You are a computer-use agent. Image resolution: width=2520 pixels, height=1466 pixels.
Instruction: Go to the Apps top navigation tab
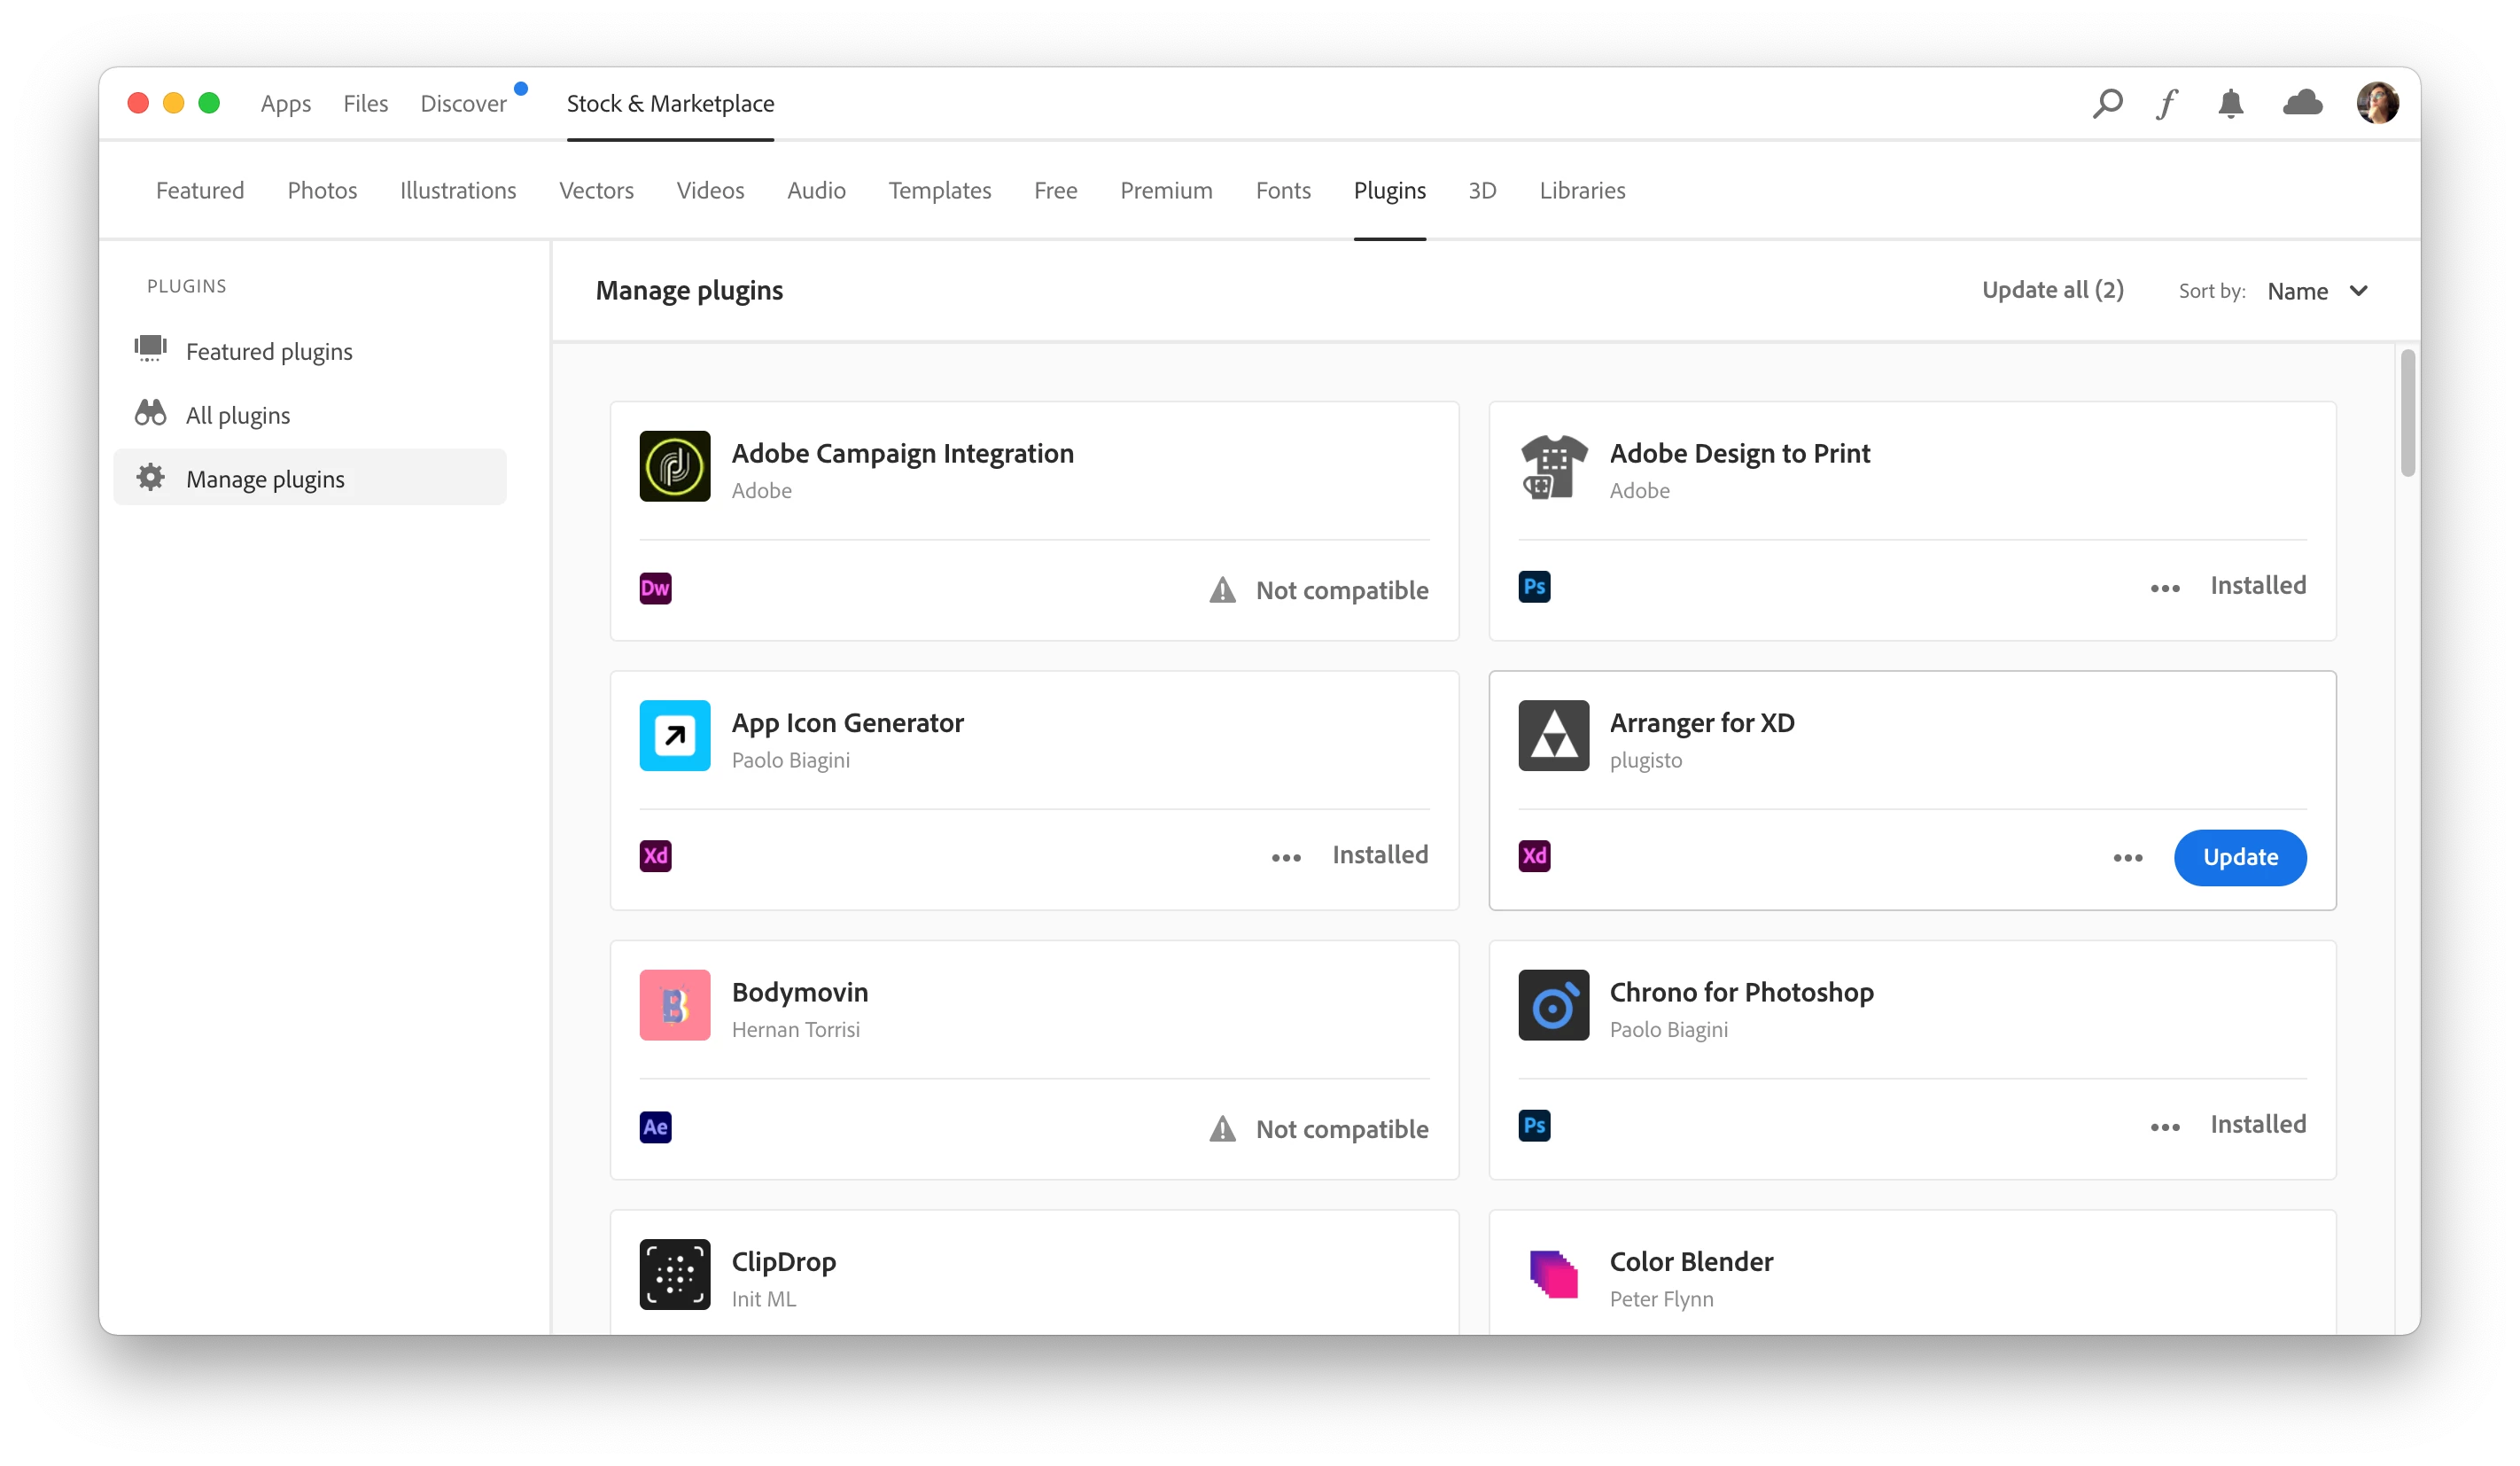click(285, 104)
